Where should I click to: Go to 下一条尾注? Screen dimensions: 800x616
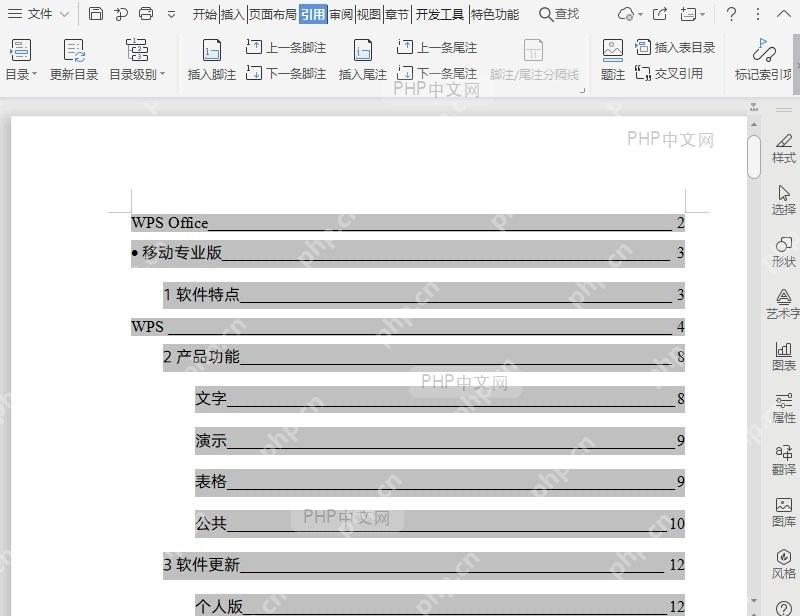coord(437,73)
